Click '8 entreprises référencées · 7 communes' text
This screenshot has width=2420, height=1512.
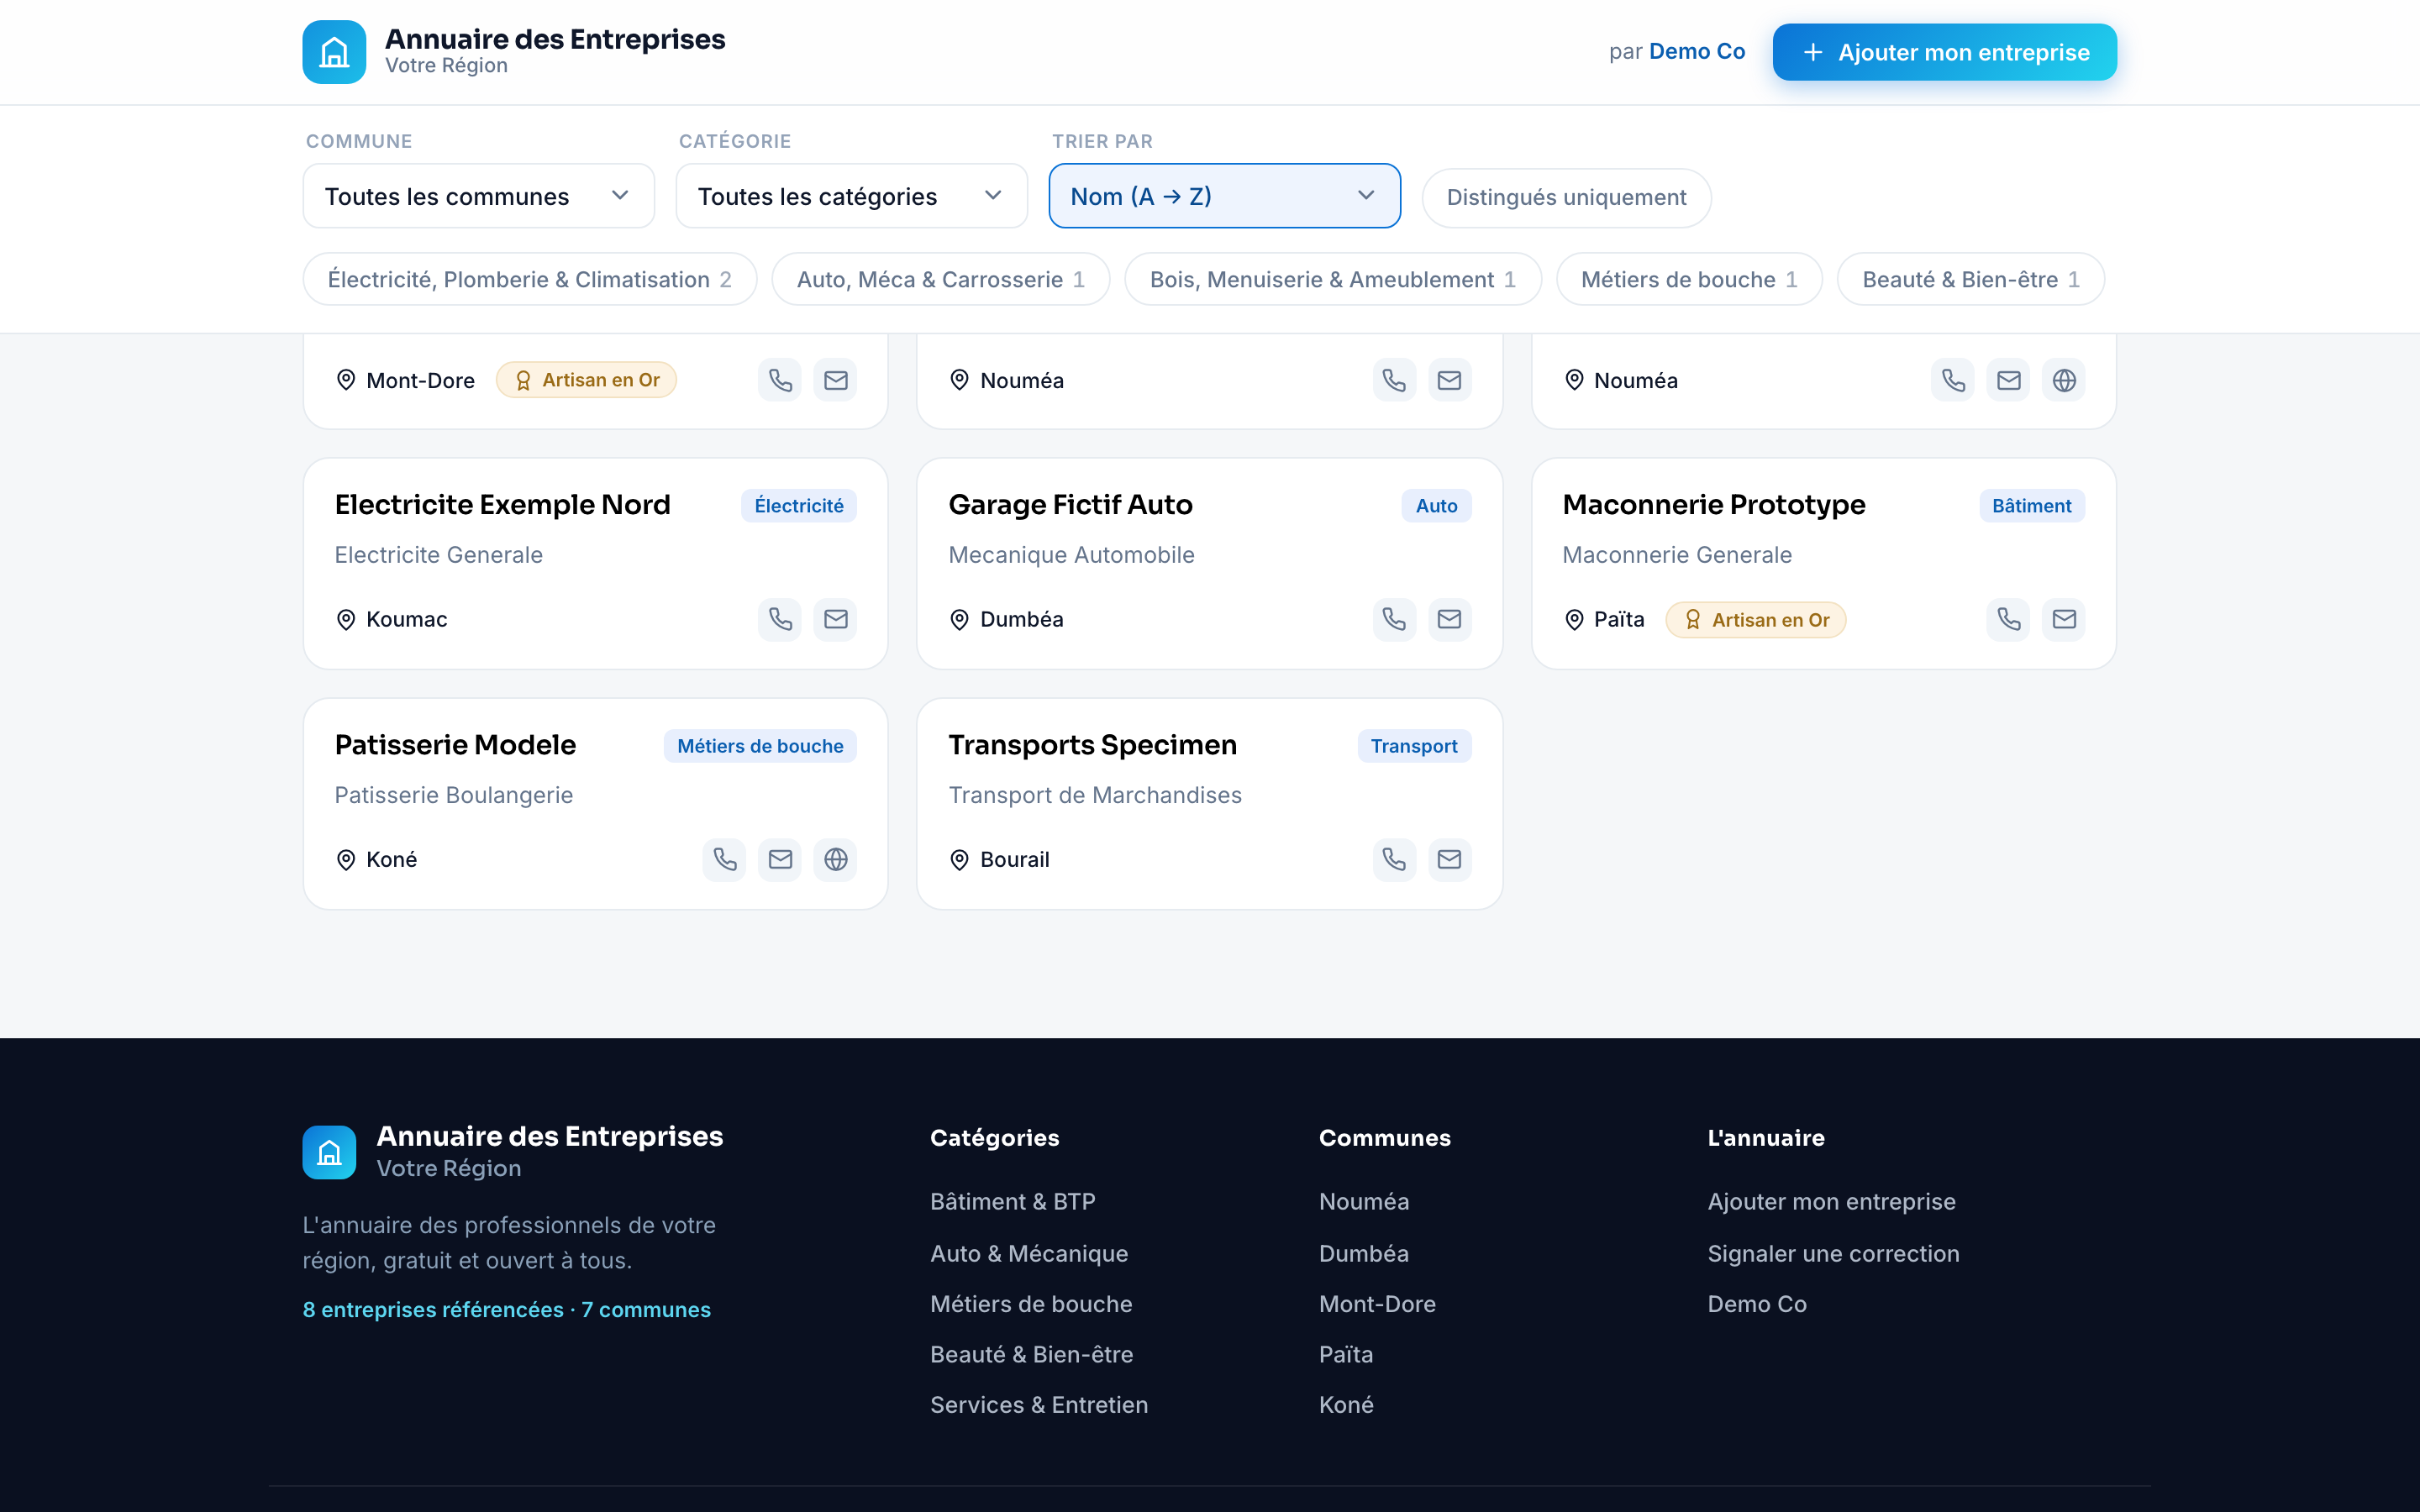(x=506, y=1309)
